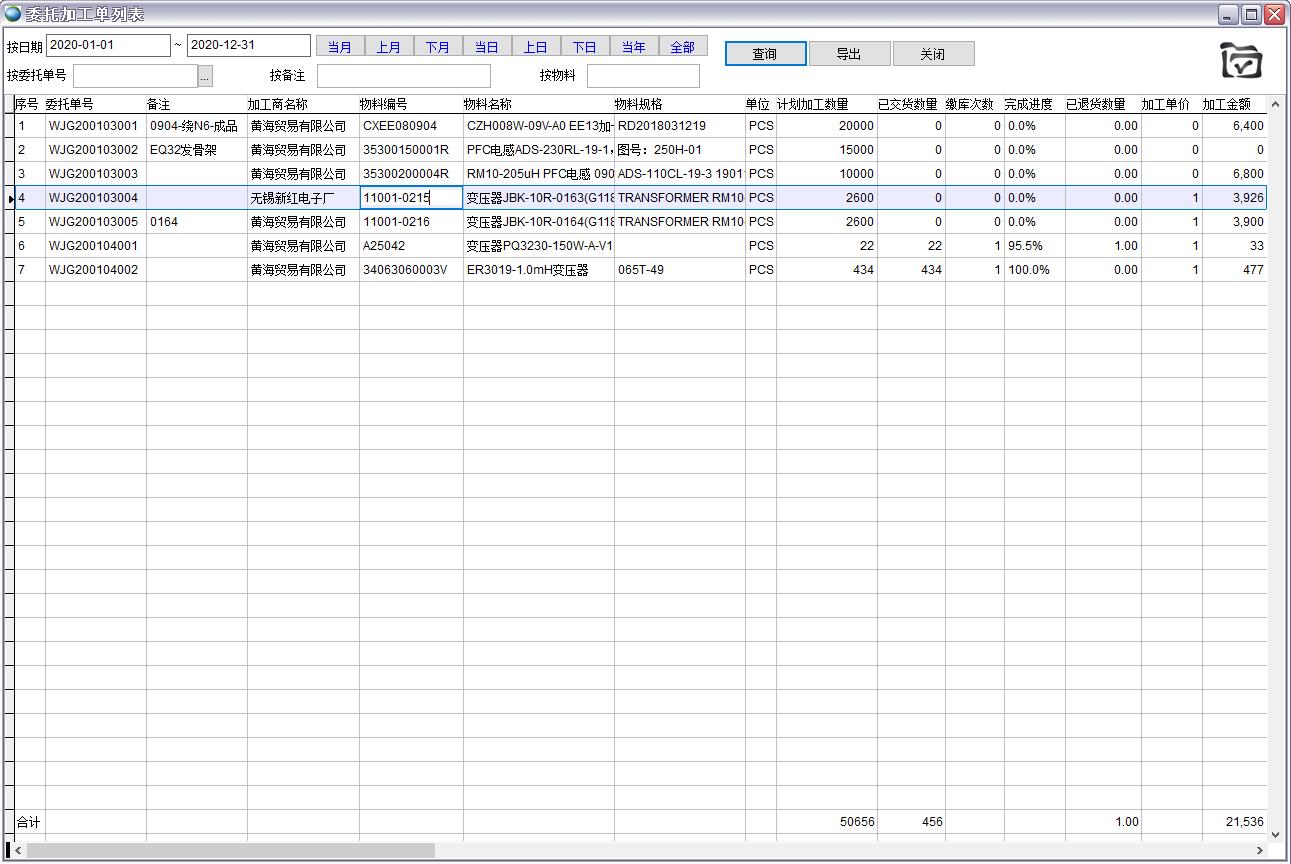1291x864 pixels.
Task: Choose the 下月 date shortcut
Action: tap(438, 47)
